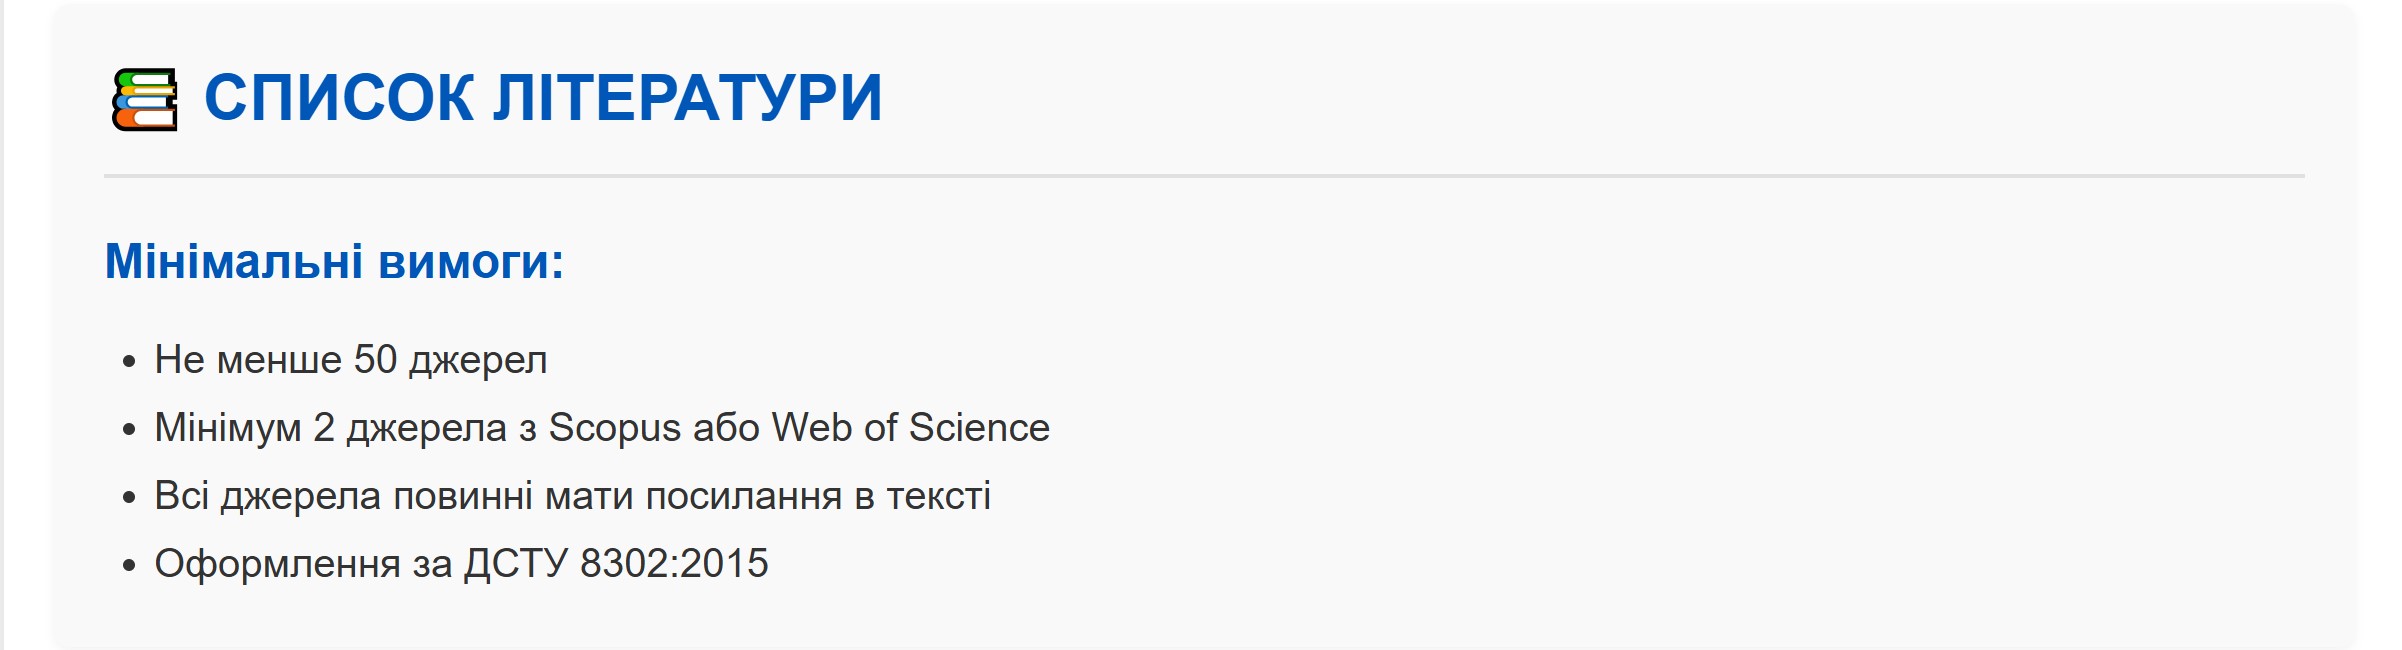Viewport: 2402px width, 650px height.
Task: Click the horizontal divider under the heading
Action: (x=1204, y=176)
